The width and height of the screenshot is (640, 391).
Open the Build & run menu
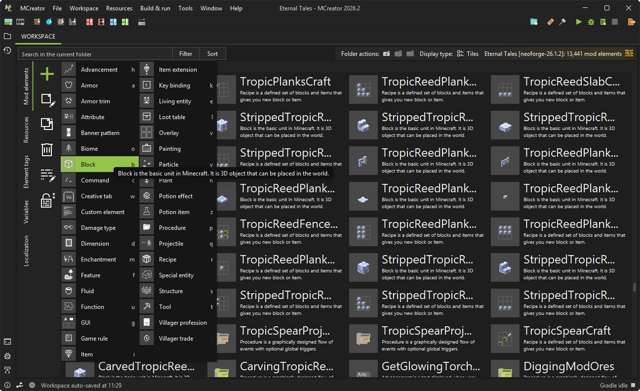(155, 8)
